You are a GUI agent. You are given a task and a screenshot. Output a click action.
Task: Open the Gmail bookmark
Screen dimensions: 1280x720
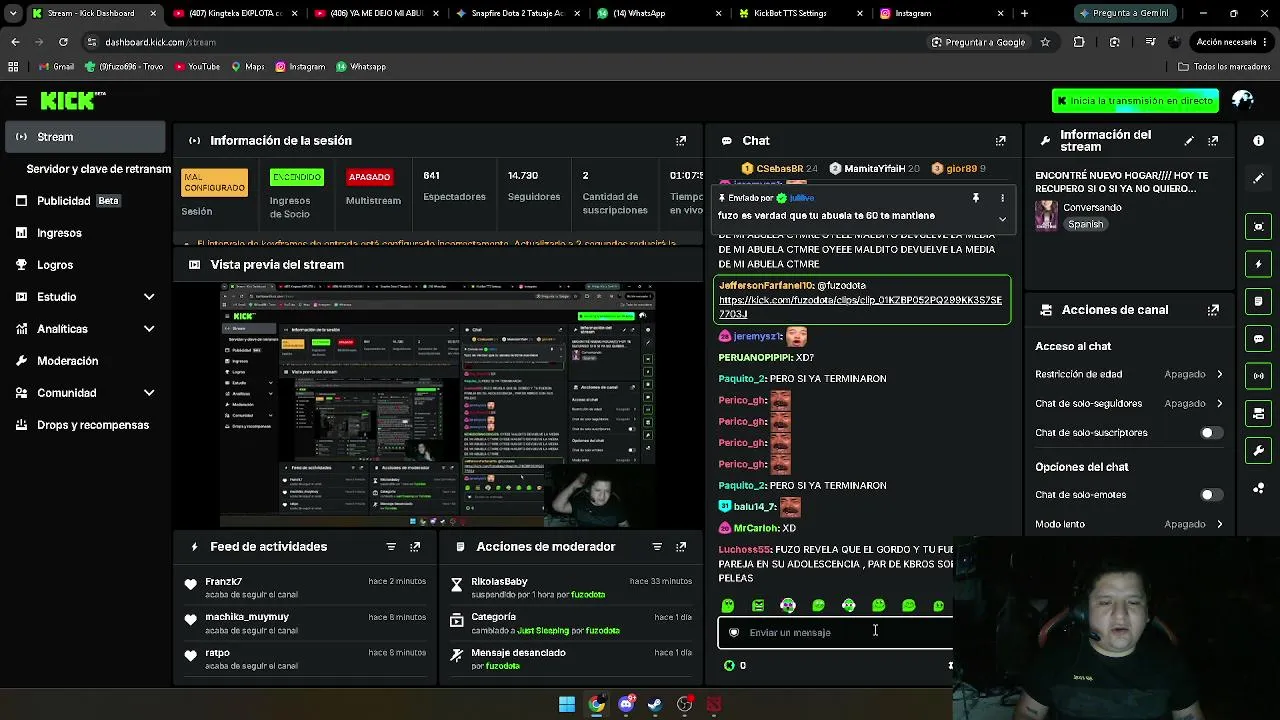[x=56, y=67]
